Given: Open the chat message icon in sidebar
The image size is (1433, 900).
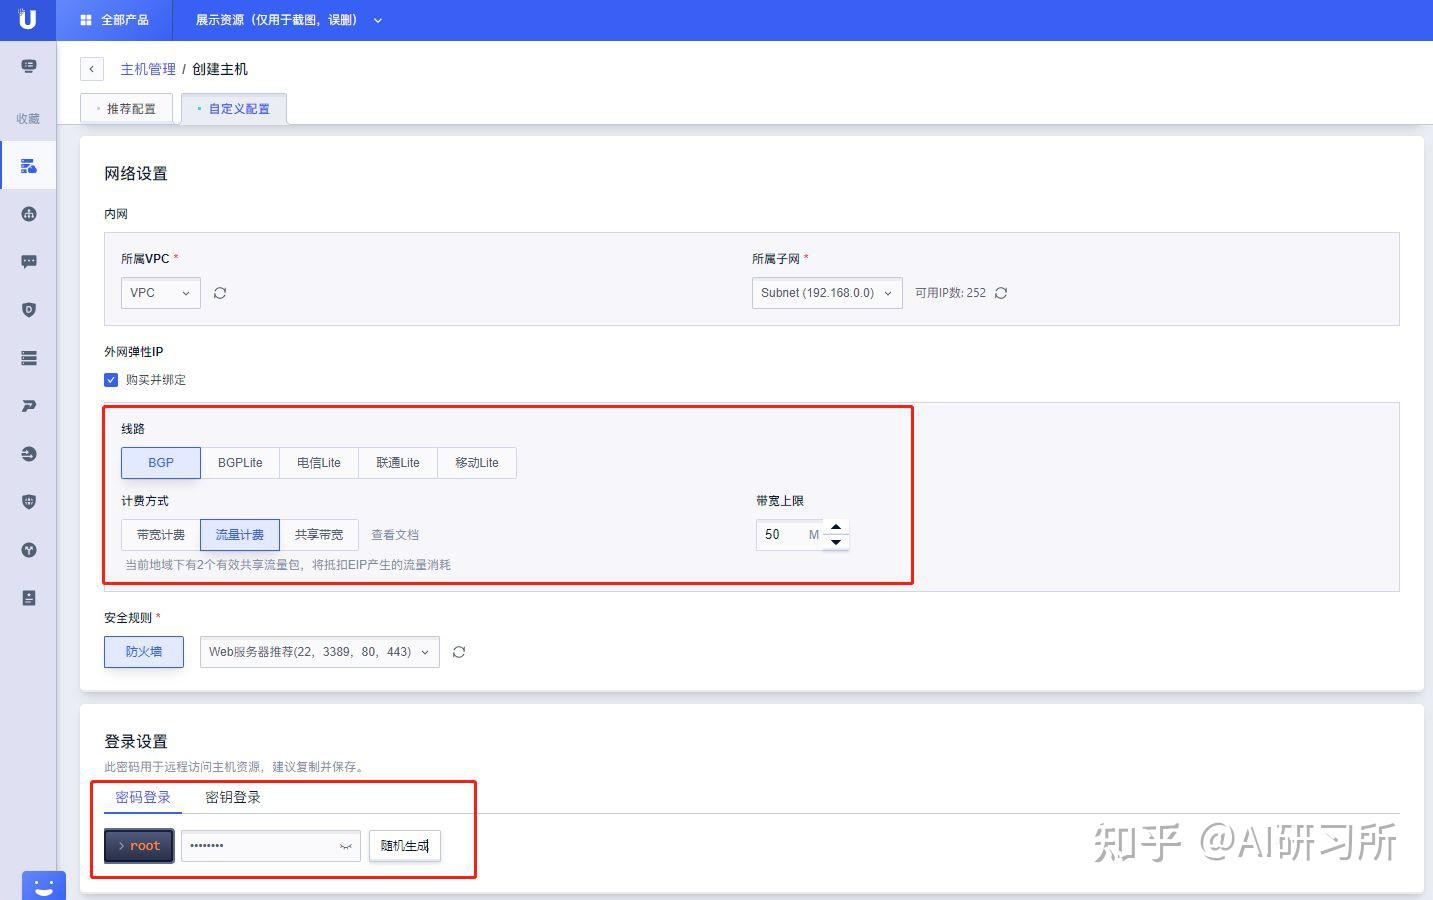Looking at the screenshot, I should click(28, 261).
